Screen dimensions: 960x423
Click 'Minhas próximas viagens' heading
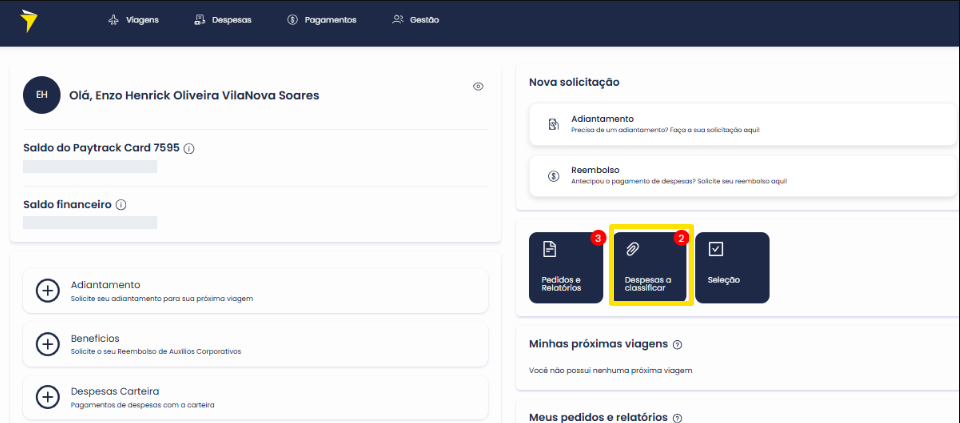(x=598, y=344)
